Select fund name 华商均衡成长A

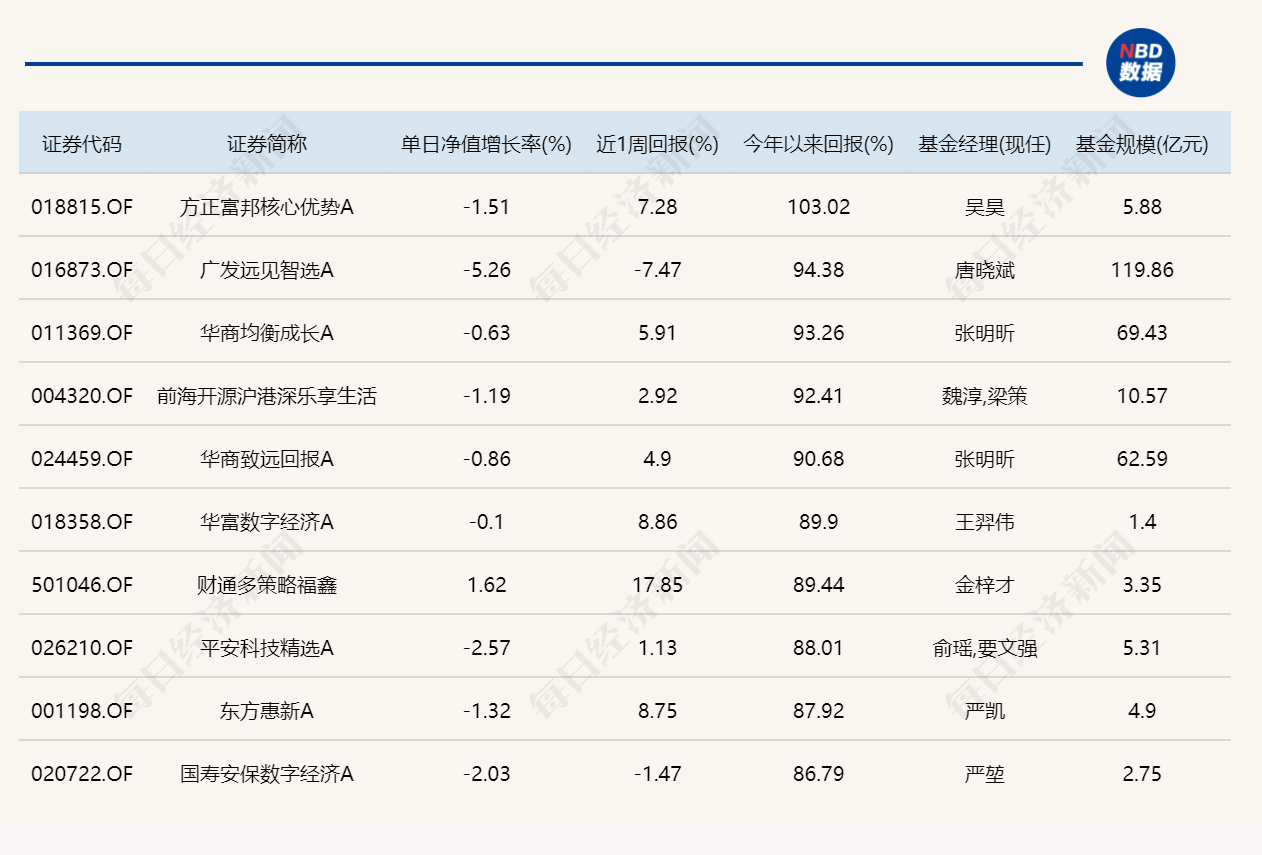(267, 333)
